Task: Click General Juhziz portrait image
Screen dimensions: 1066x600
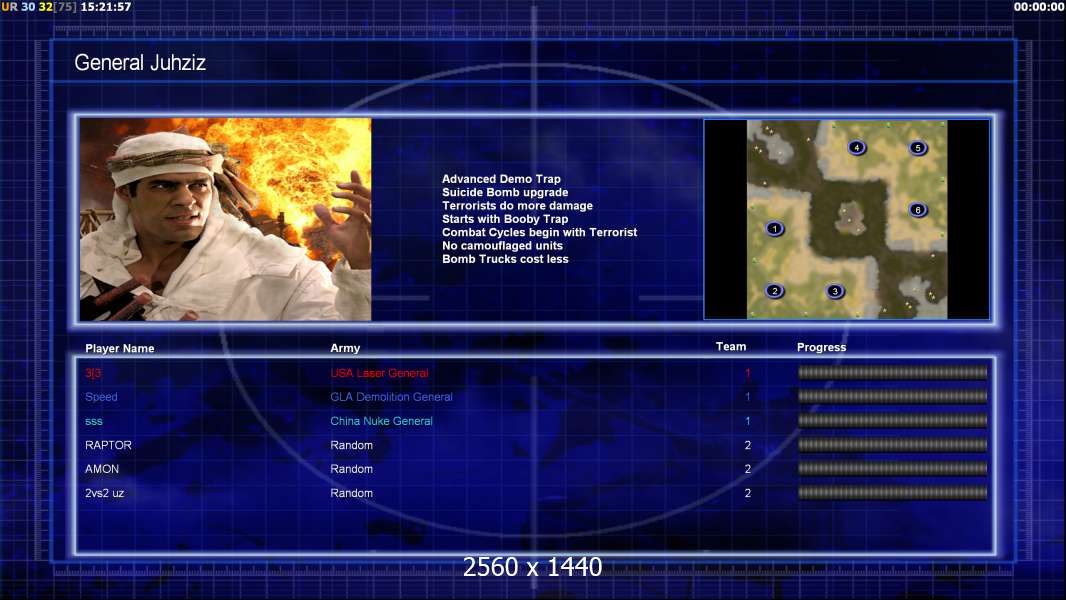Action: click(226, 219)
